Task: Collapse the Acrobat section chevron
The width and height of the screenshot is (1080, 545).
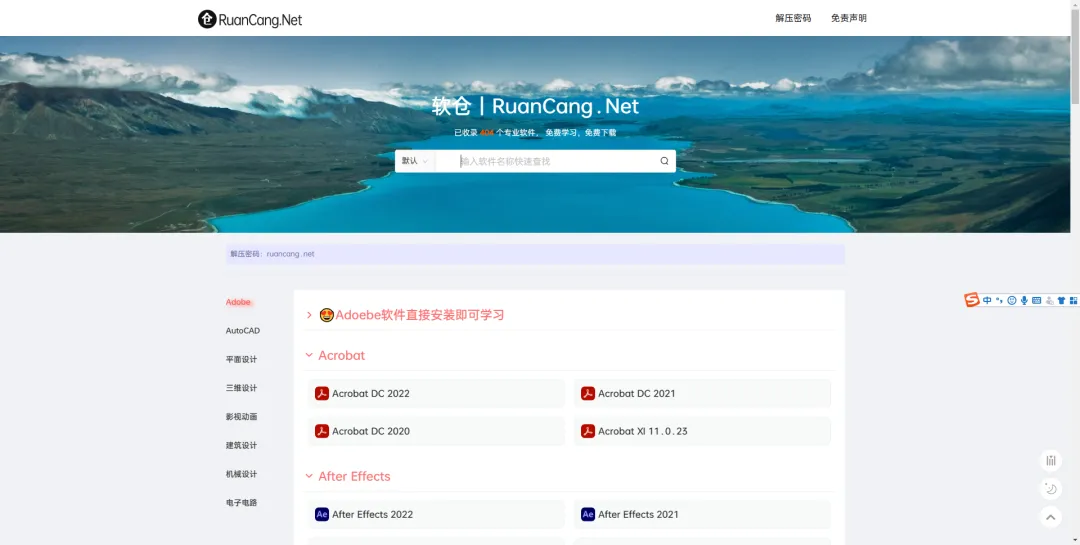Action: click(309, 356)
